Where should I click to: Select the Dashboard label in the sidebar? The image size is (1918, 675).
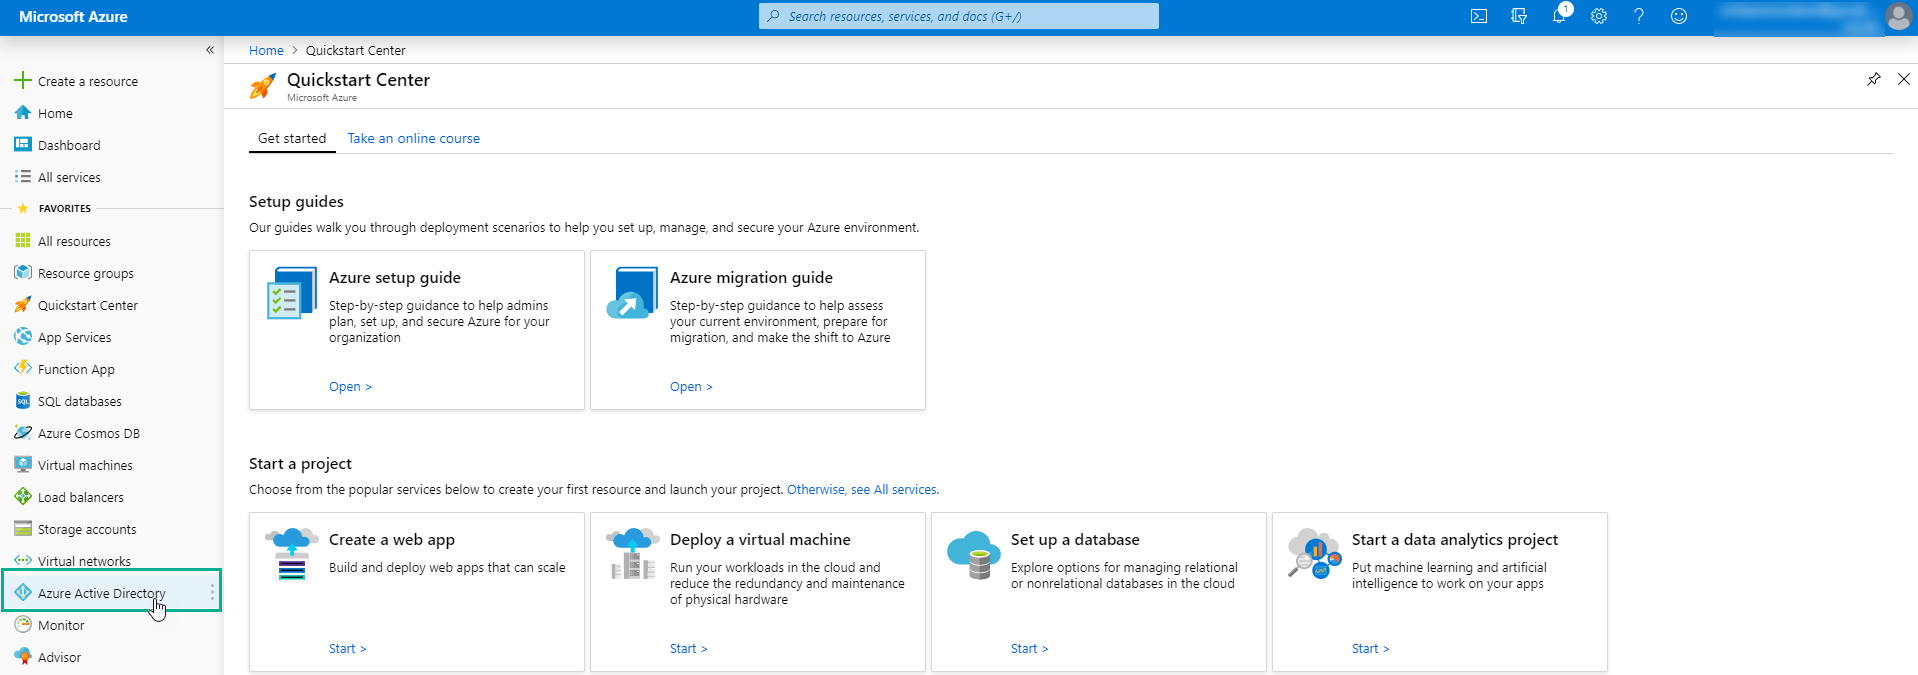(69, 145)
